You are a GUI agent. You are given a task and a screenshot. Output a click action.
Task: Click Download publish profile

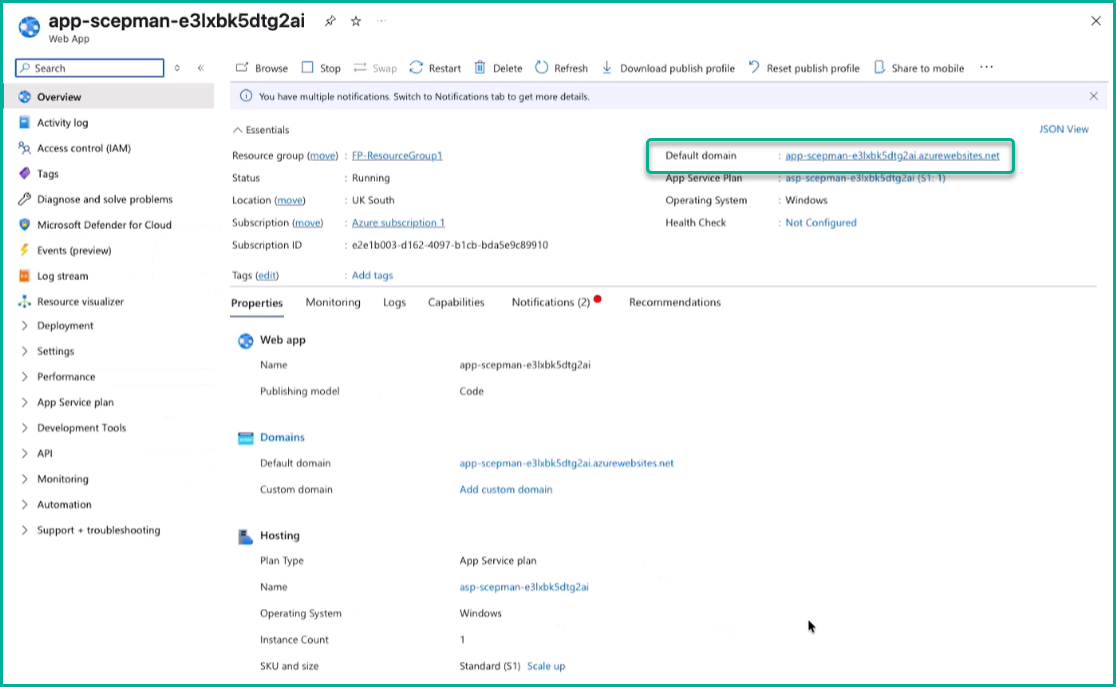pos(668,68)
